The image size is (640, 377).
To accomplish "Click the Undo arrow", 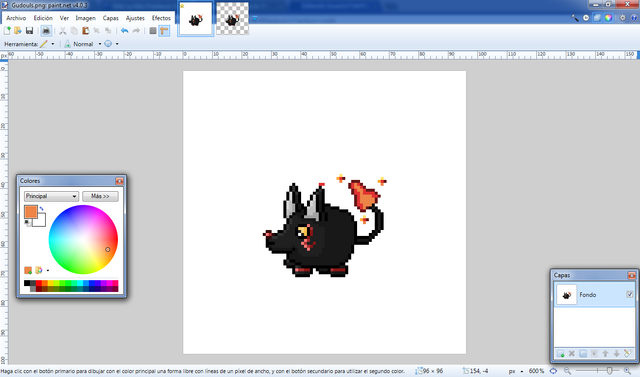I will tap(124, 31).
